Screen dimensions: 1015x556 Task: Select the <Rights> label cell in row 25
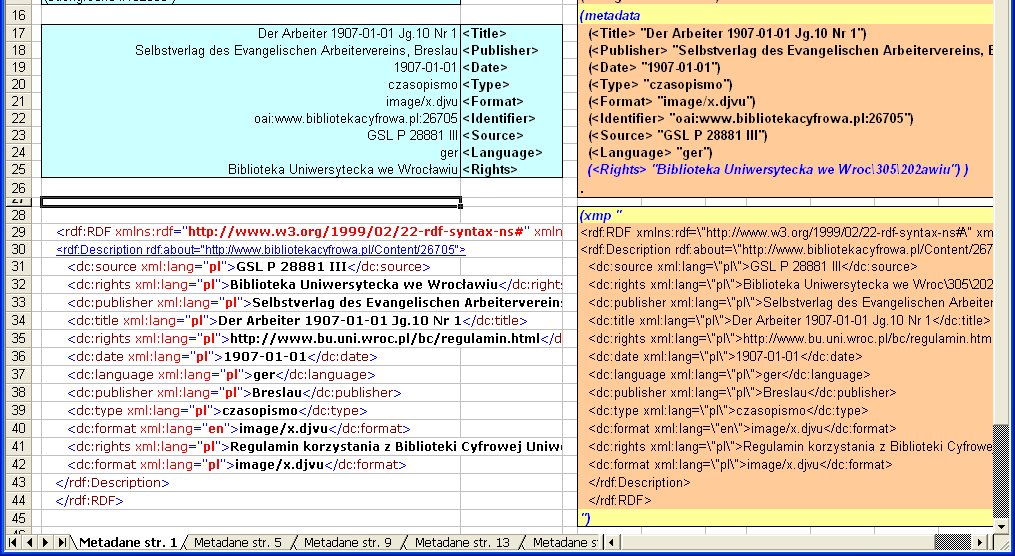pos(511,170)
